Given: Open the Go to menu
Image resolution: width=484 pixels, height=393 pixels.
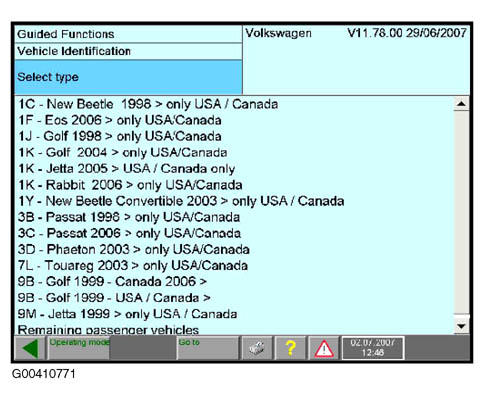Looking at the screenshot, I should point(208,348).
